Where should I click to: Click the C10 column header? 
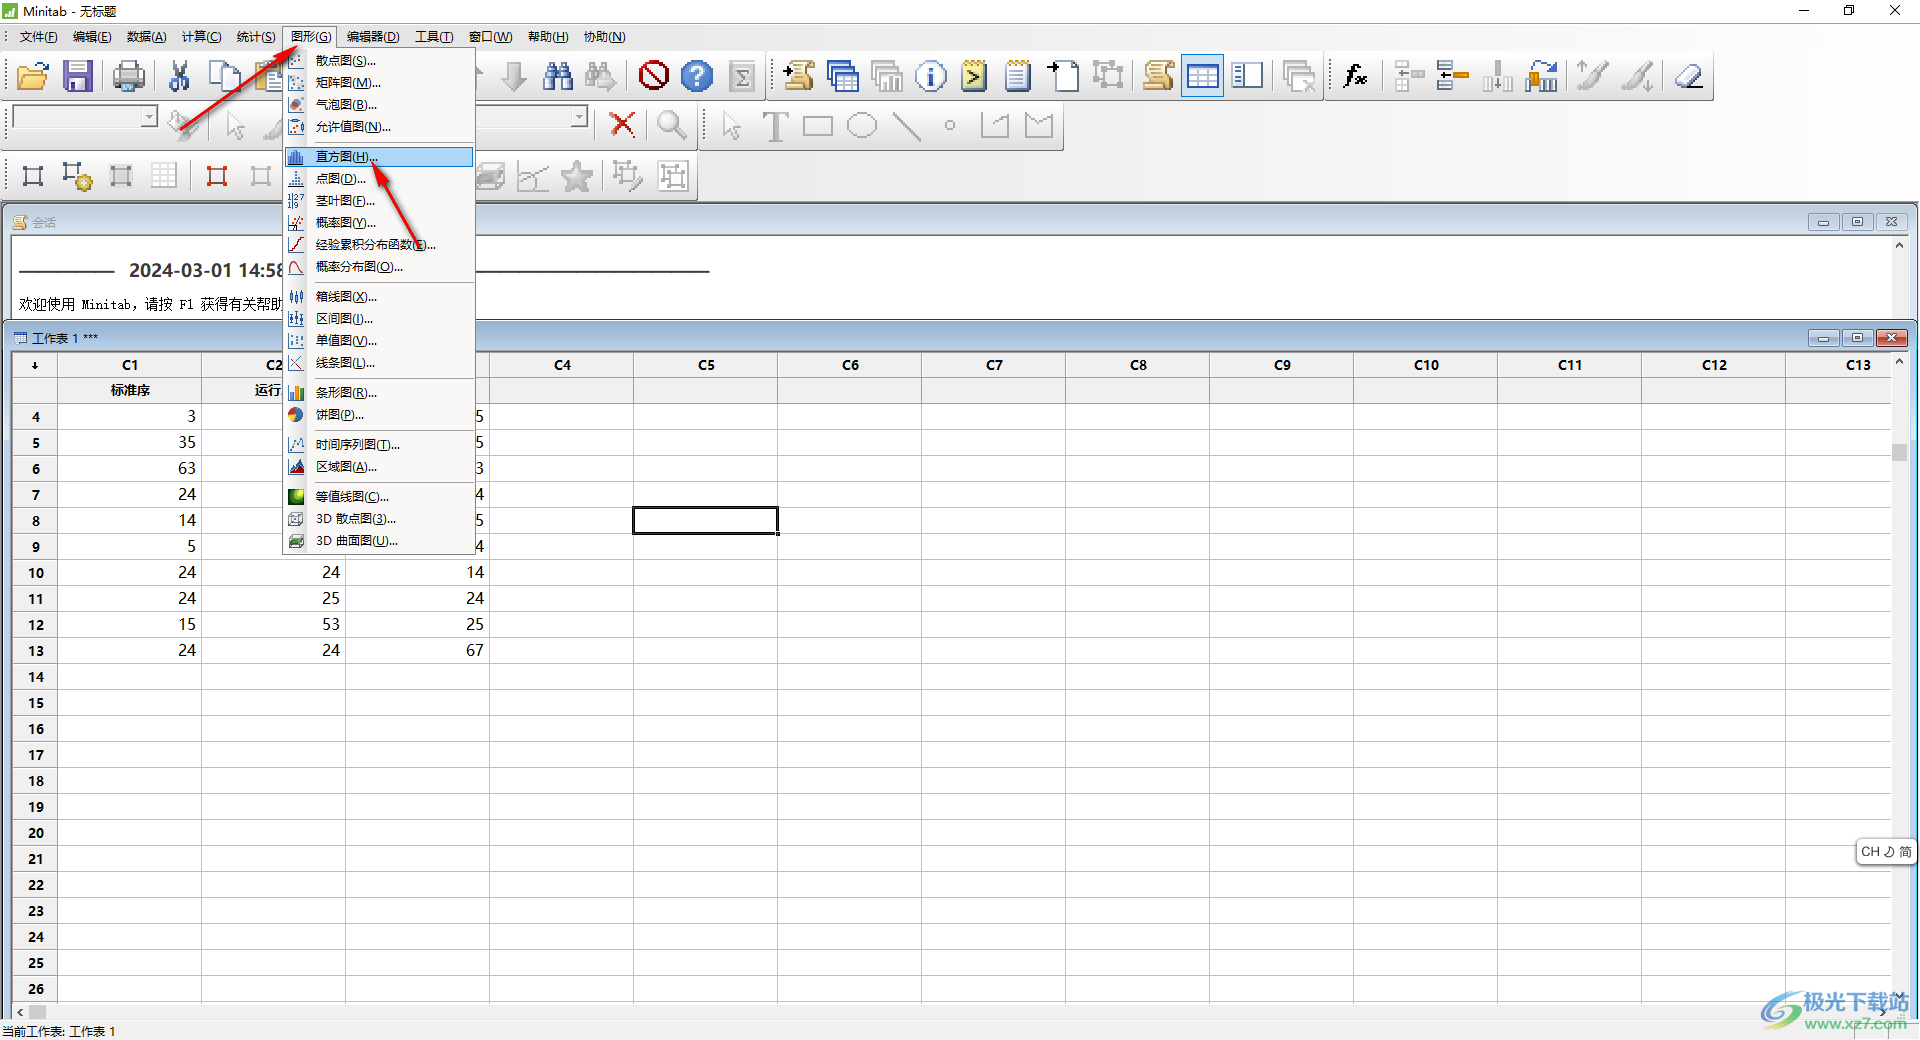coord(1426,365)
